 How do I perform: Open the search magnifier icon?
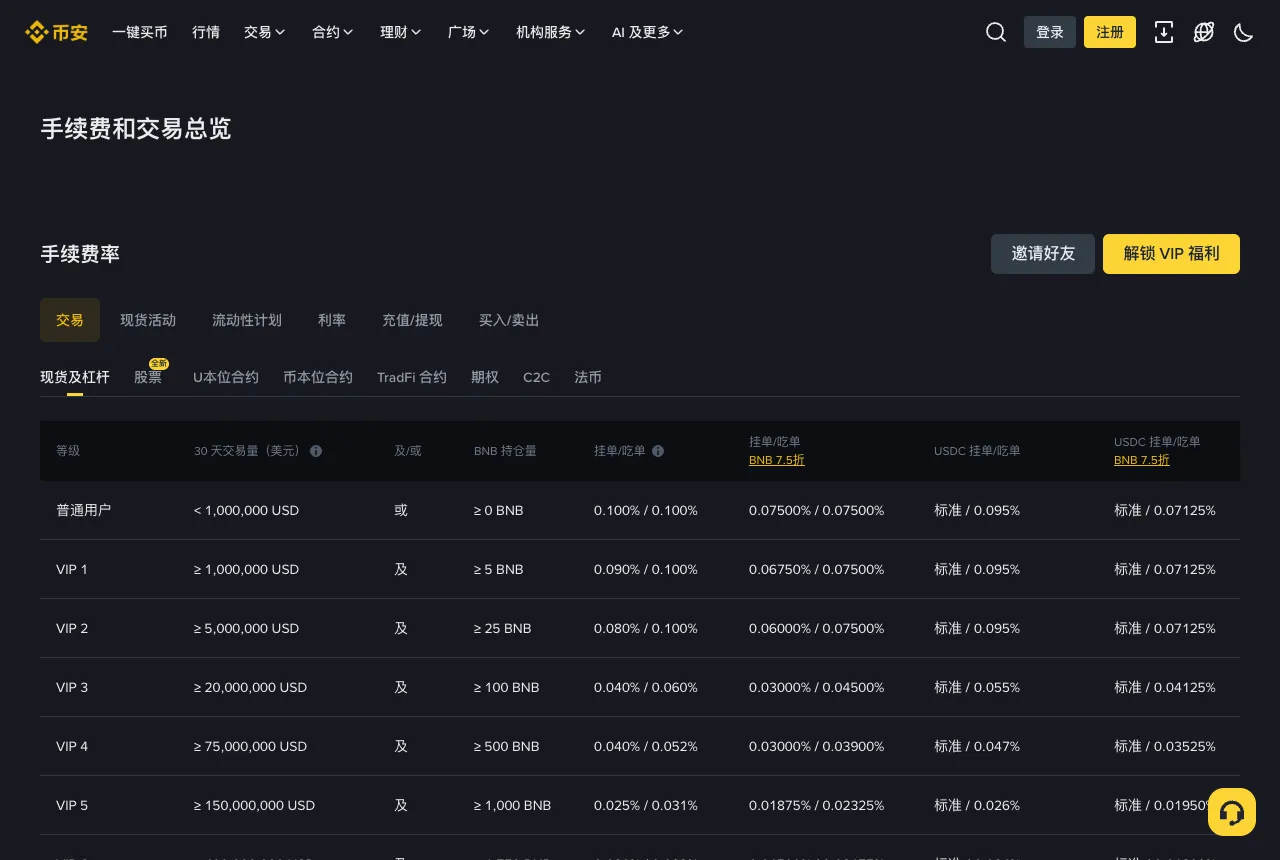996,32
